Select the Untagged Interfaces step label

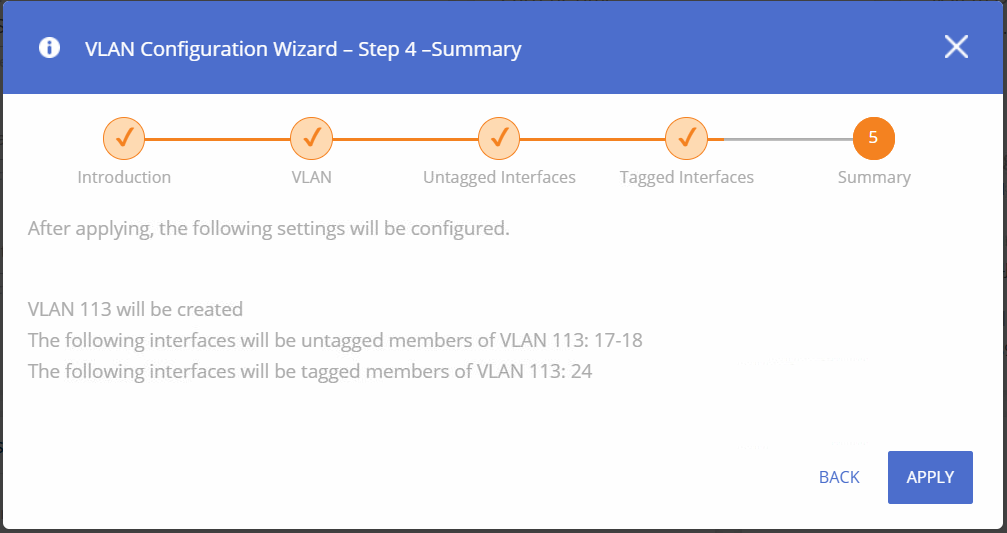point(499,177)
